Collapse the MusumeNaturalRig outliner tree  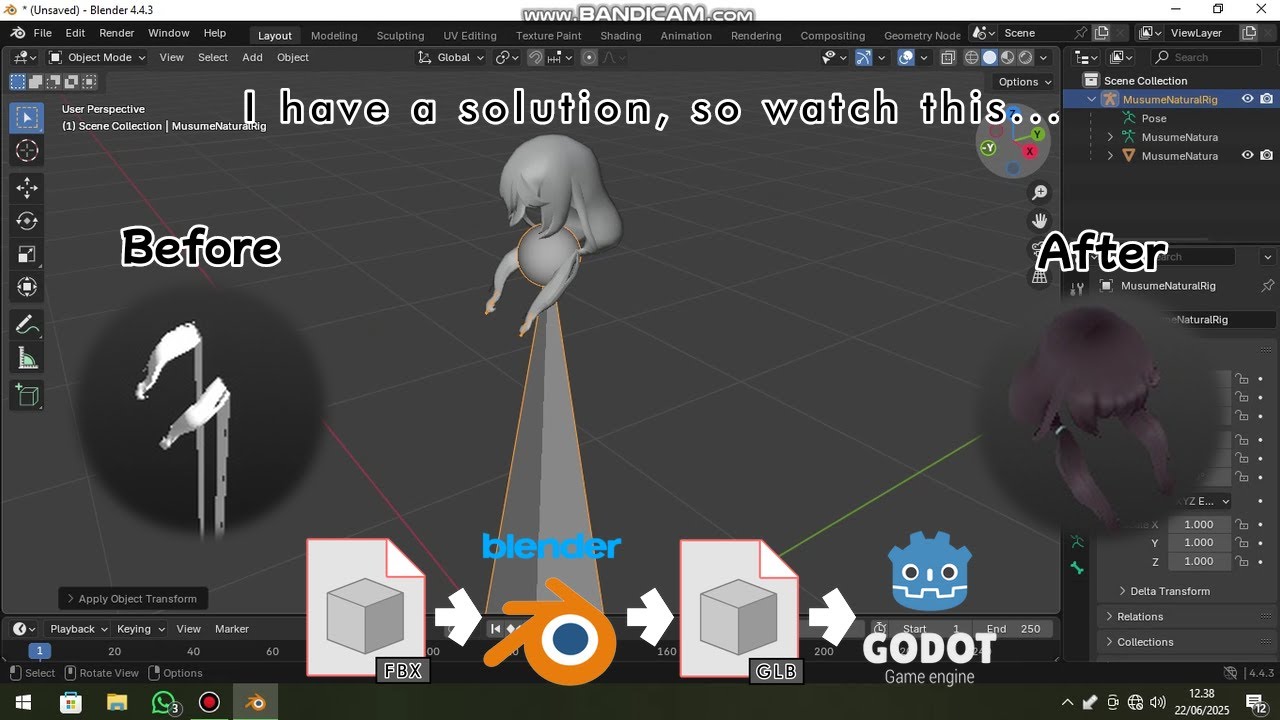(x=1092, y=99)
